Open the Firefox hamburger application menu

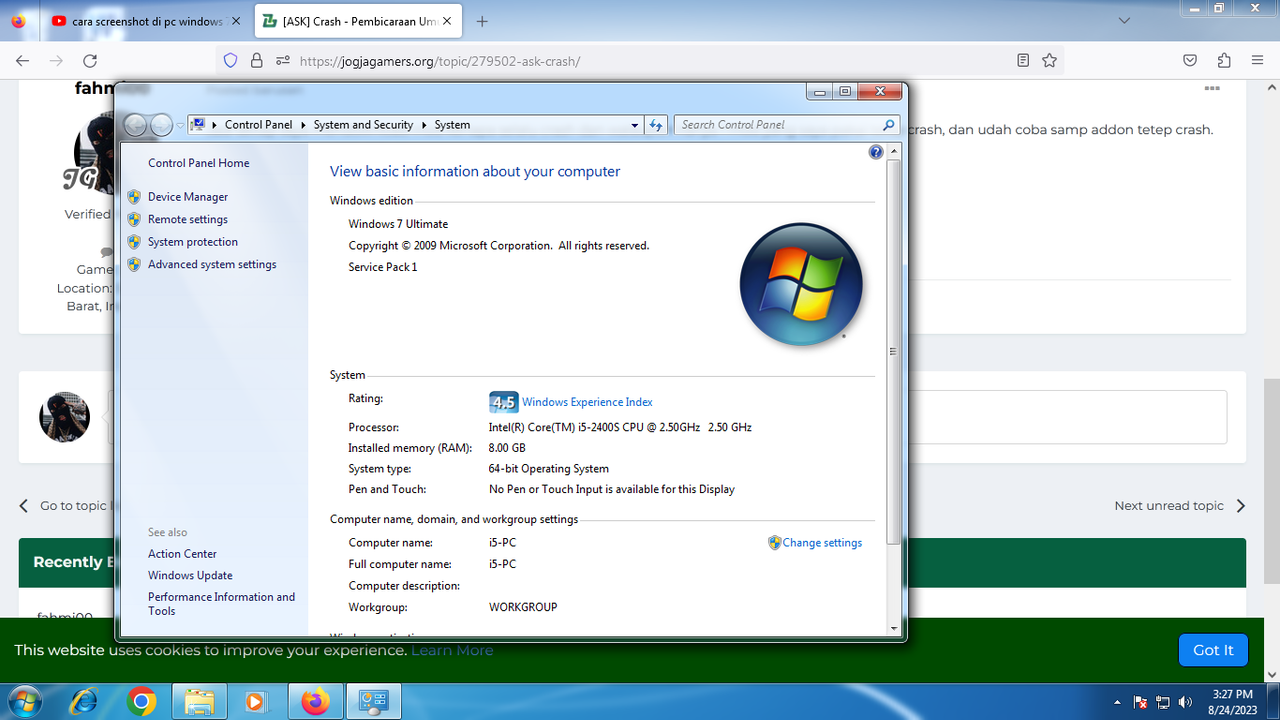[x=1257, y=61]
